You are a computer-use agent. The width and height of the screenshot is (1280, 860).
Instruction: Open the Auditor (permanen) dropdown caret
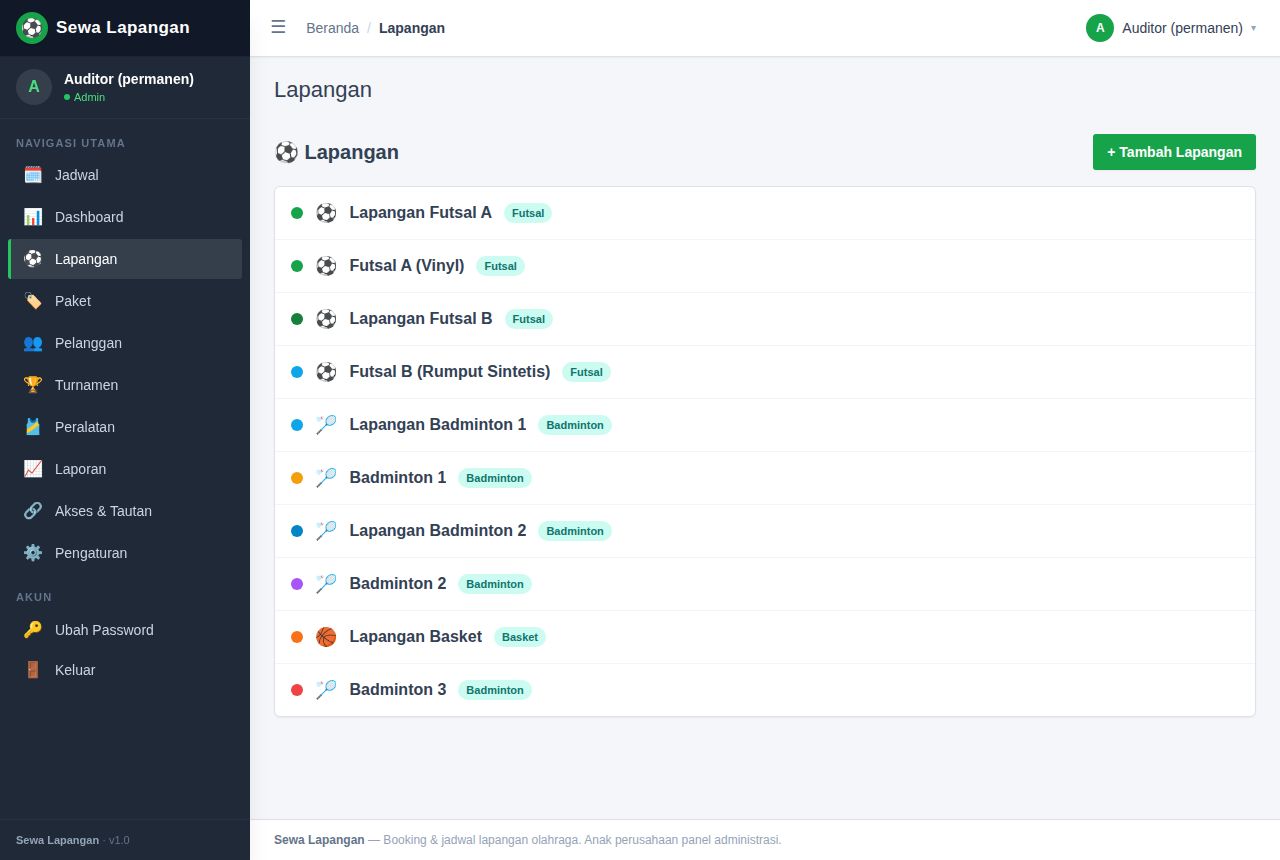(x=1253, y=28)
